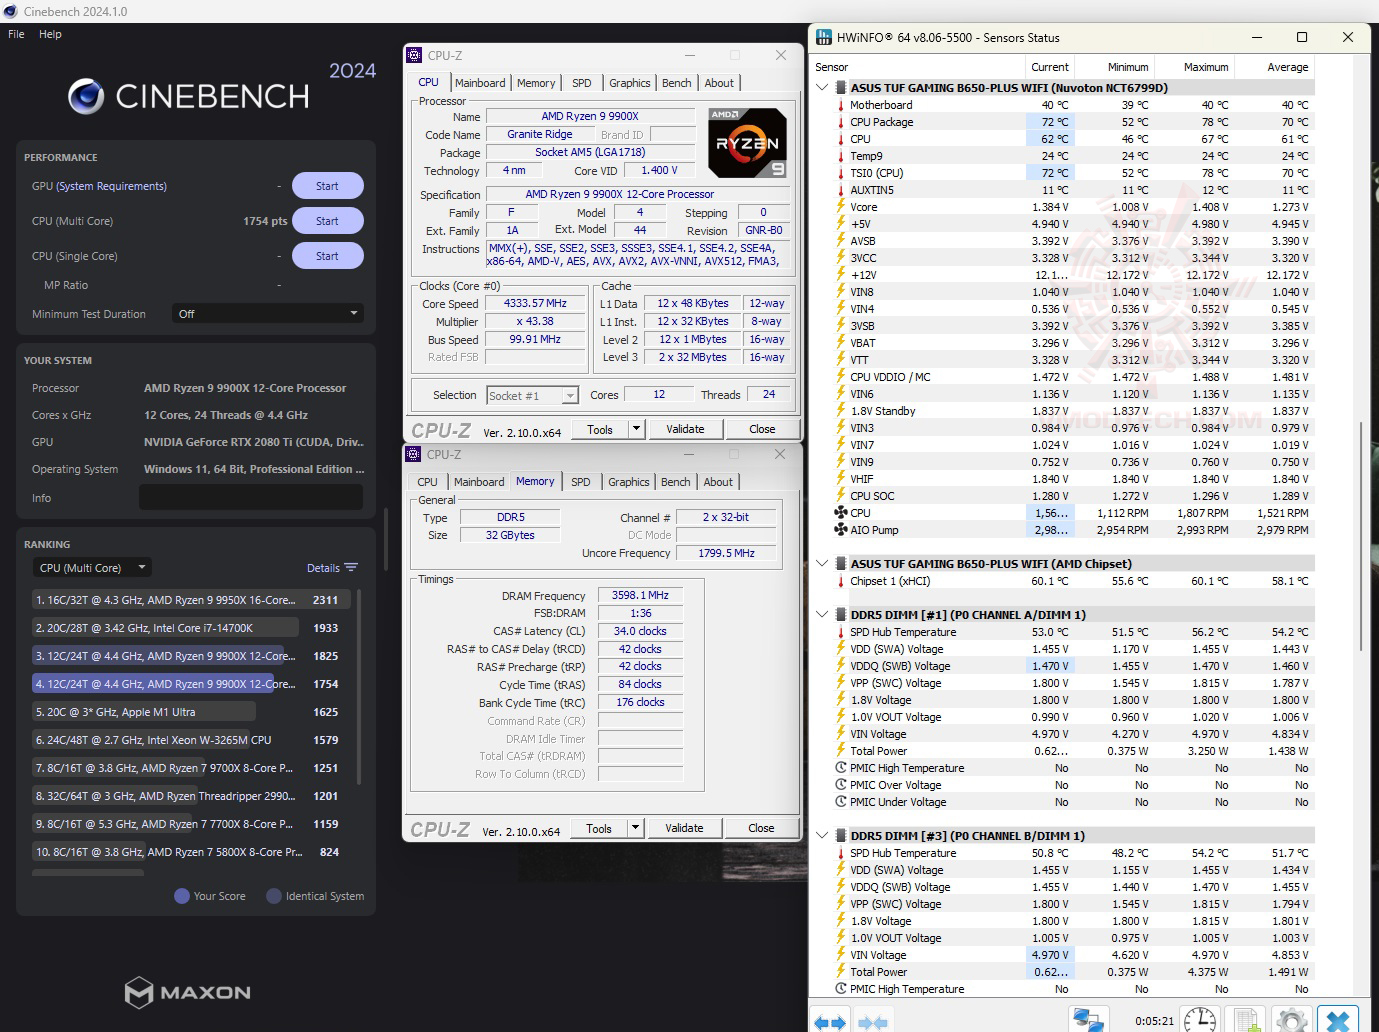The image size is (1379, 1032).
Task: Select the Apple M1 Ultra ranking row
Action: [190, 712]
